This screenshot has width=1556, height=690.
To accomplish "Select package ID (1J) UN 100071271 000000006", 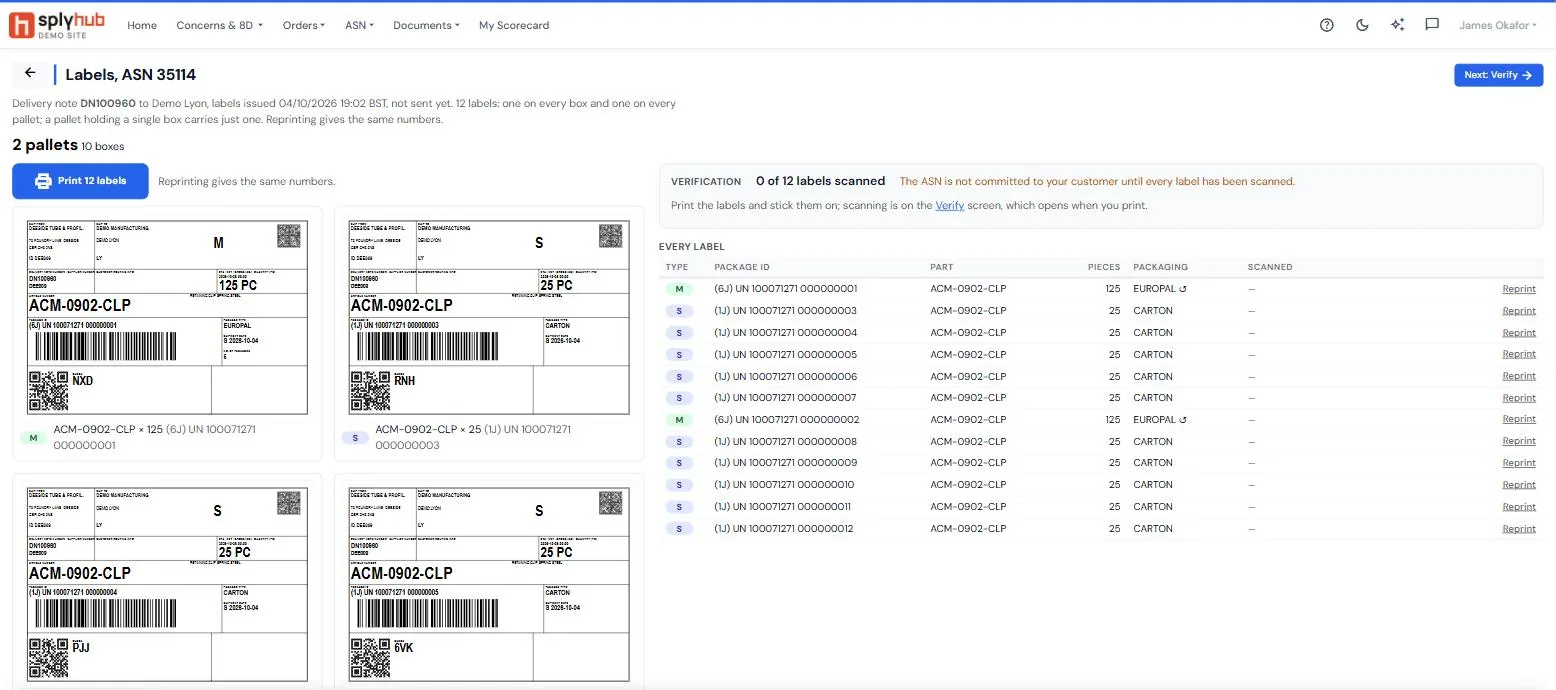I will (x=786, y=376).
